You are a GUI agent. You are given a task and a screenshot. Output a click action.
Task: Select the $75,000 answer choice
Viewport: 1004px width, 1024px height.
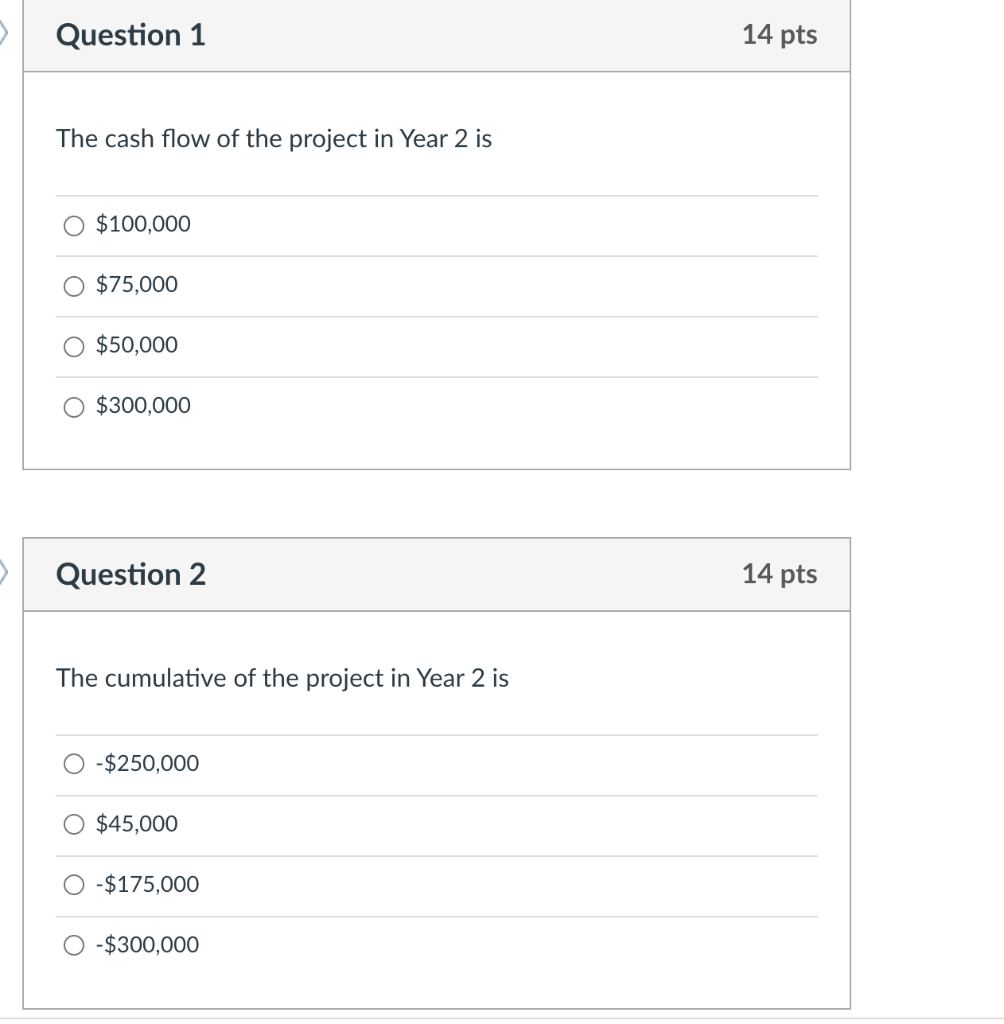click(72, 286)
